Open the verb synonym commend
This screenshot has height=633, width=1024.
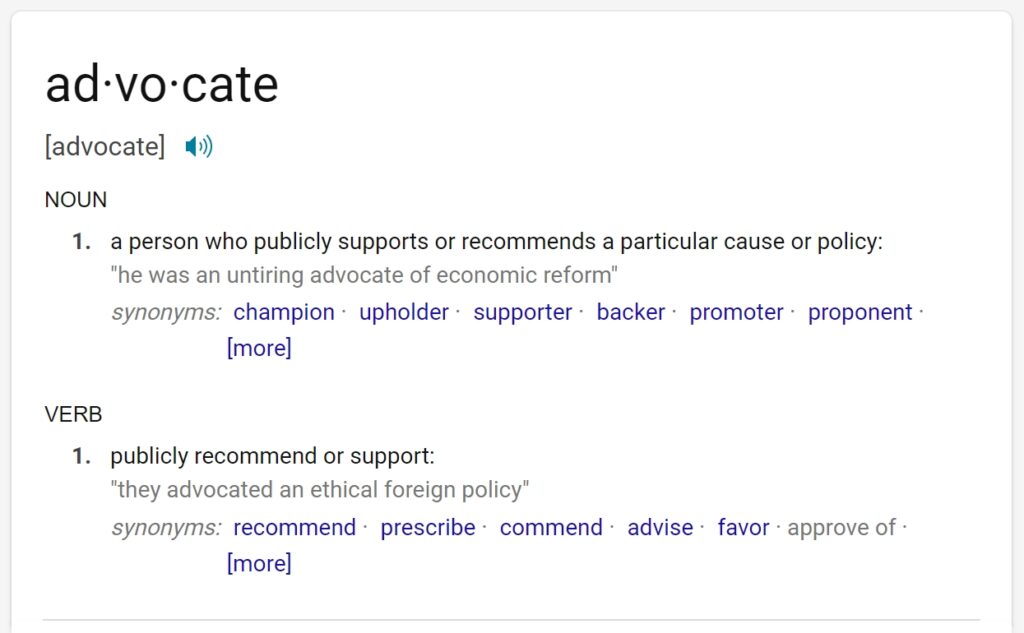(x=551, y=527)
